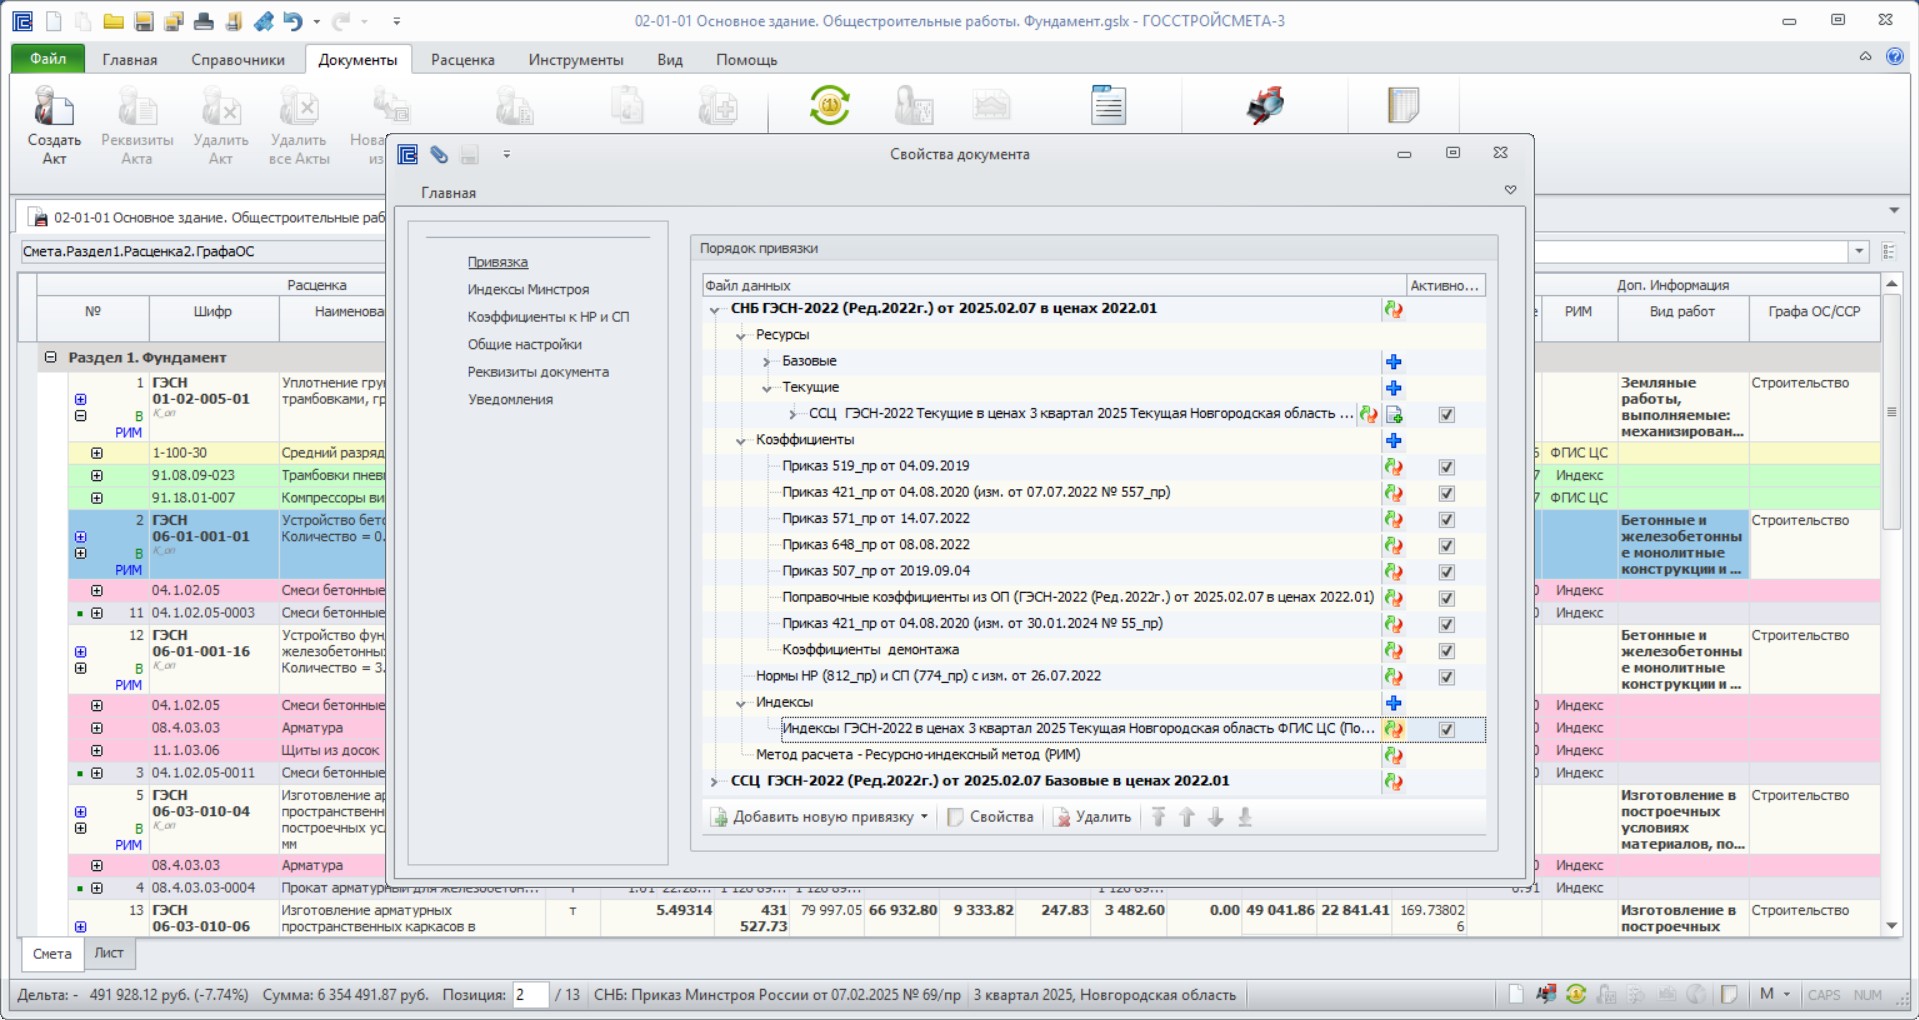
Task: Click the move-down arrow below binding list
Action: [1216, 817]
